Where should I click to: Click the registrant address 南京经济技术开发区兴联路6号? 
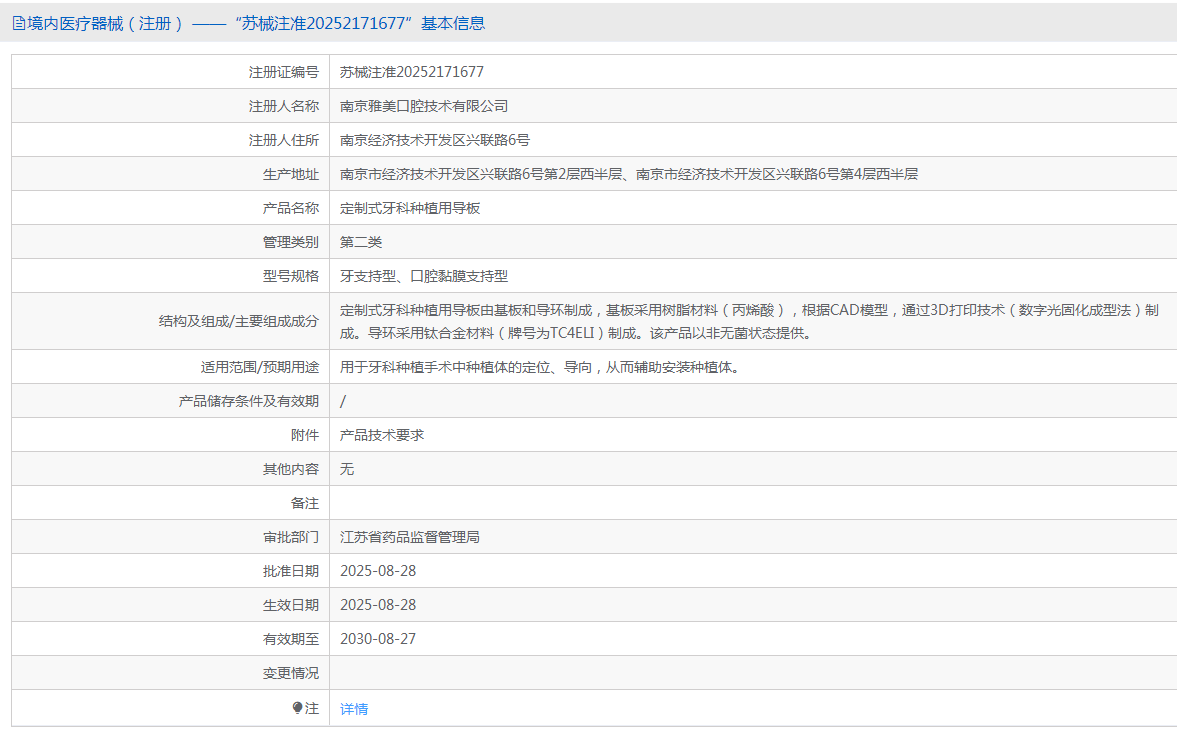click(435, 140)
